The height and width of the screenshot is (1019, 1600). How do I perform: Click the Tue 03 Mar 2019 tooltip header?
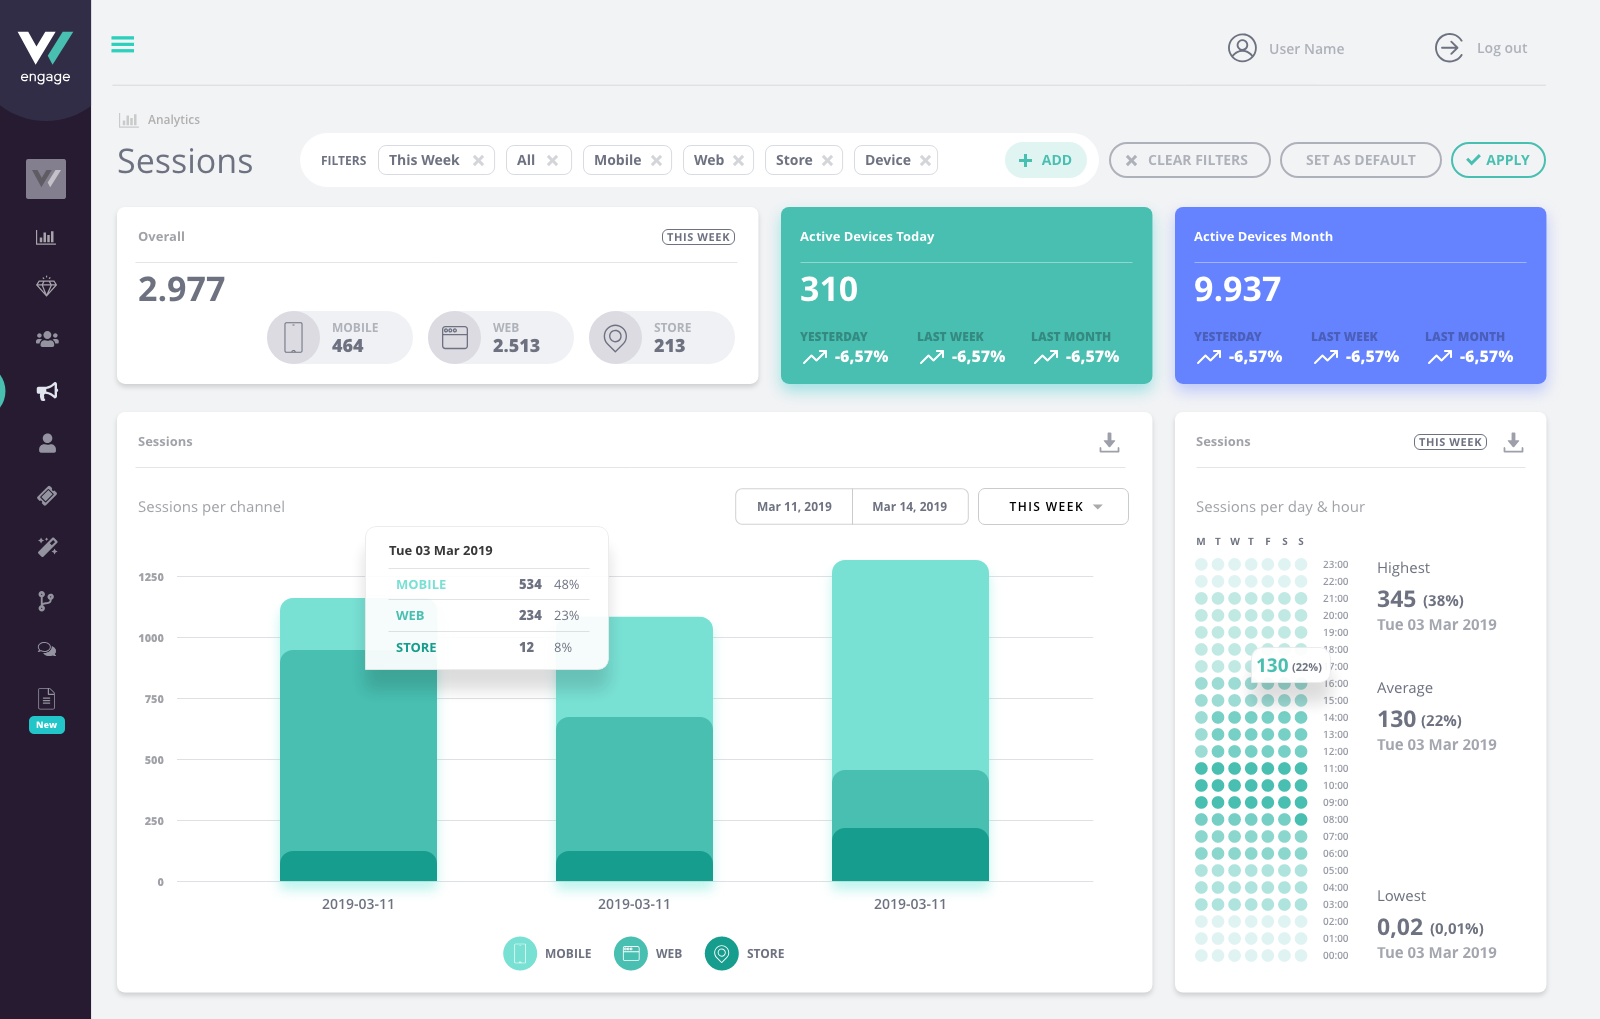(441, 550)
